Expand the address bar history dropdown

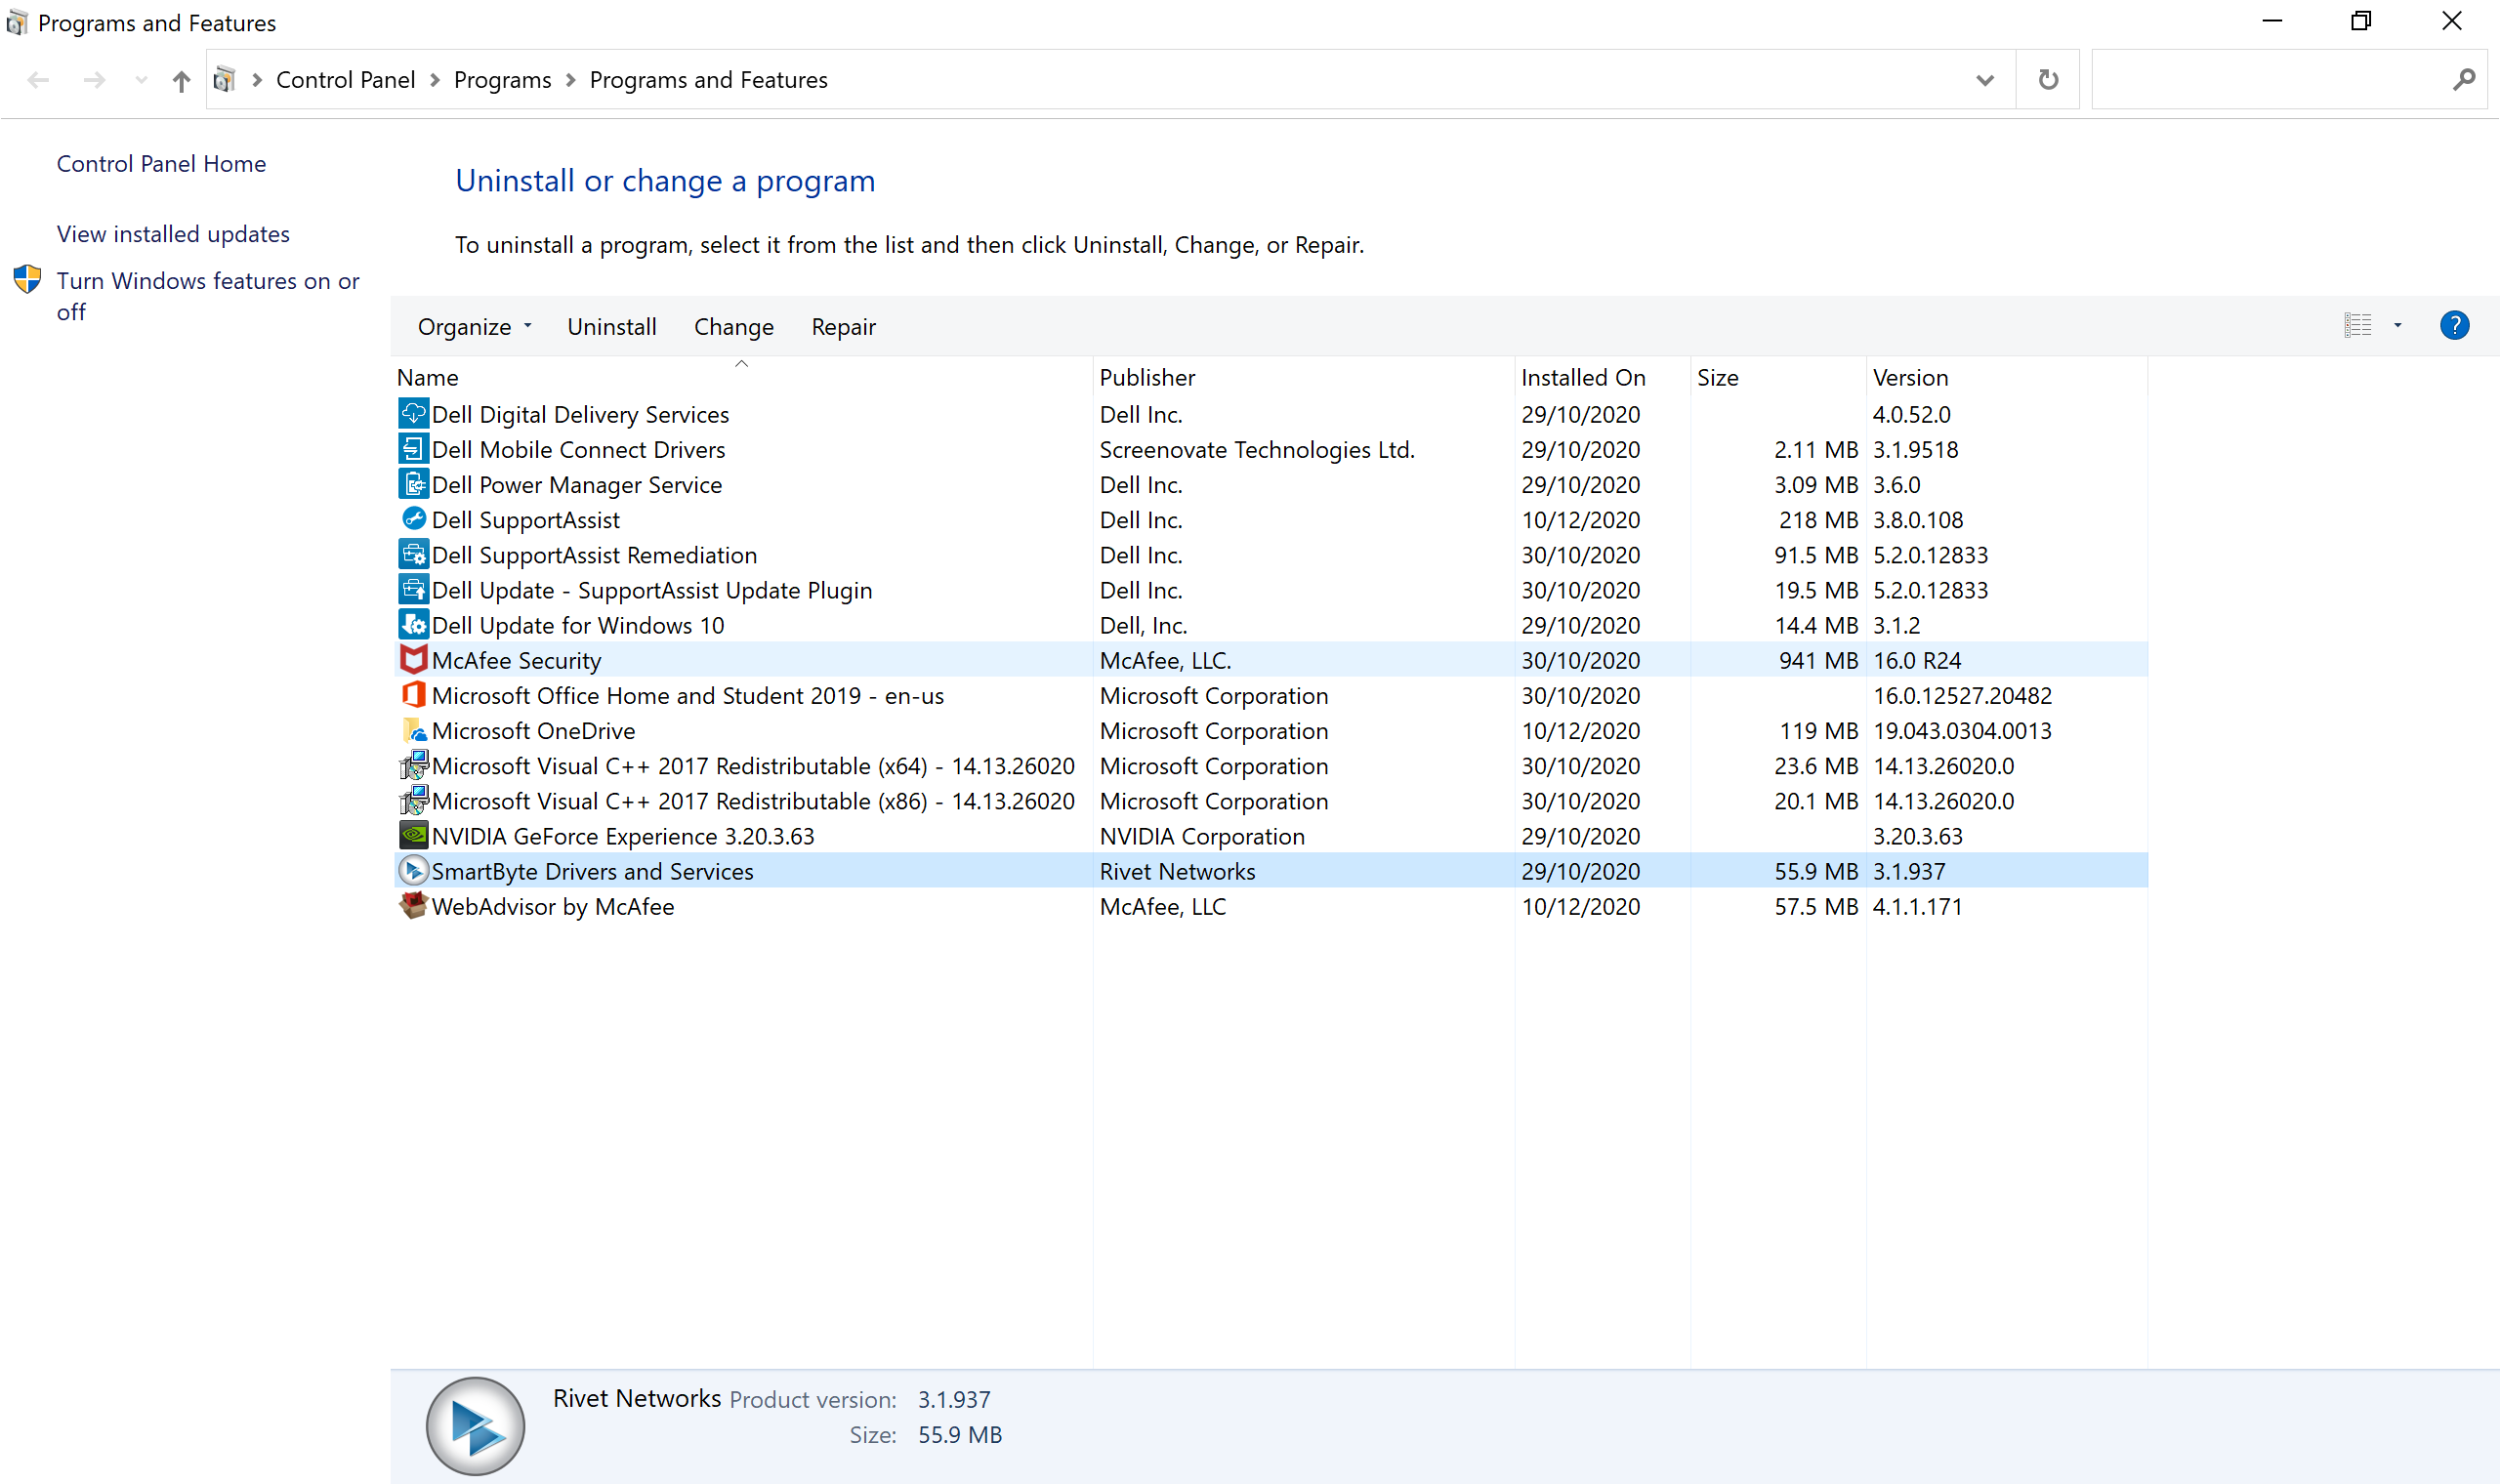(x=1985, y=80)
